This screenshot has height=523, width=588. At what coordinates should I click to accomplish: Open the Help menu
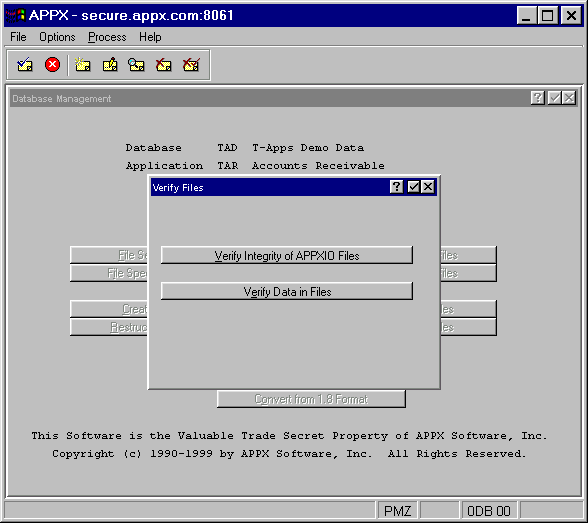150,37
